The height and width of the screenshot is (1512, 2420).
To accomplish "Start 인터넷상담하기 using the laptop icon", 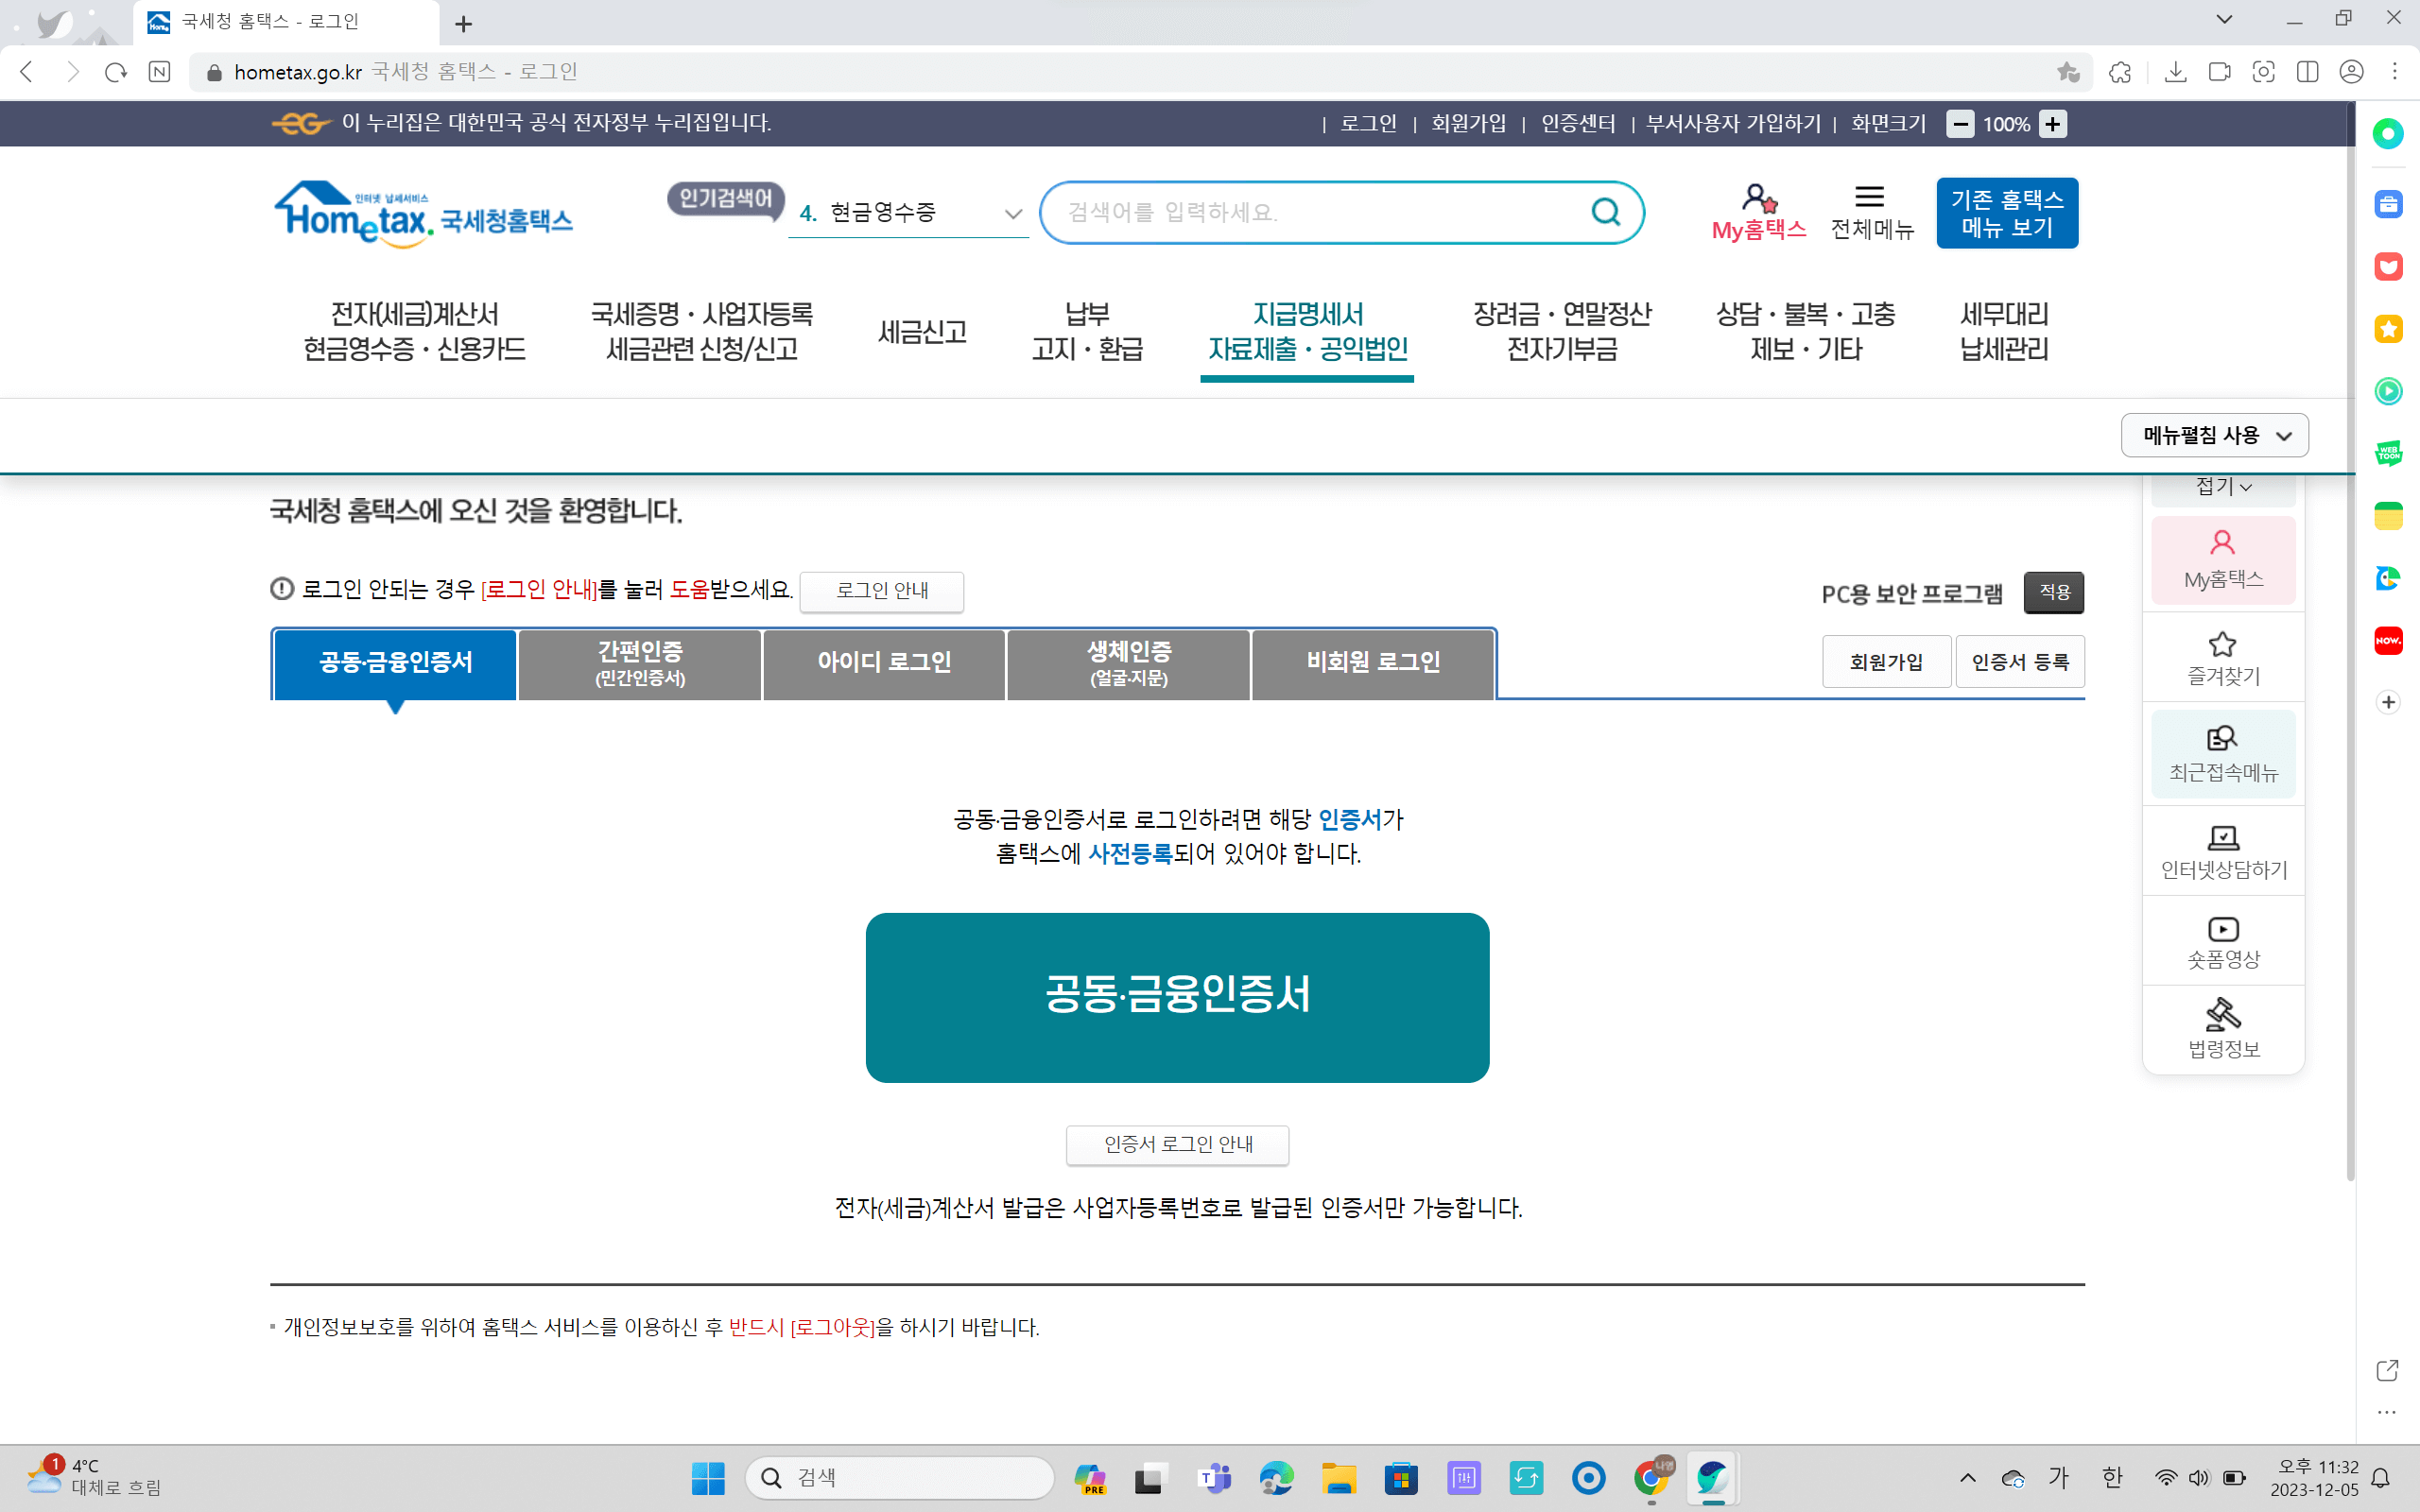I will click(2222, 850).
